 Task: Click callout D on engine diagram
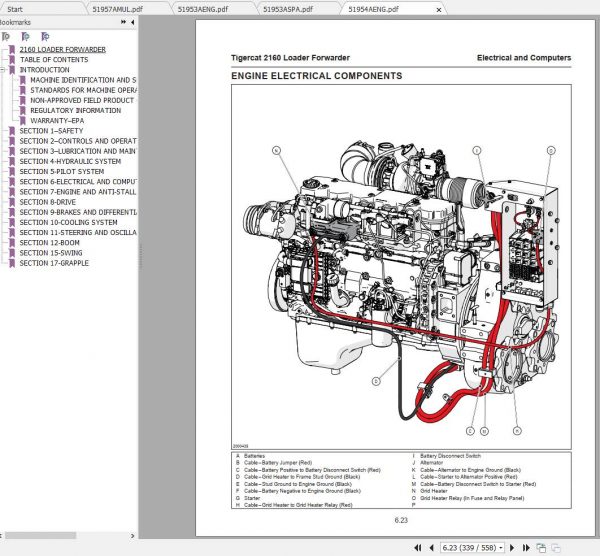376,381
